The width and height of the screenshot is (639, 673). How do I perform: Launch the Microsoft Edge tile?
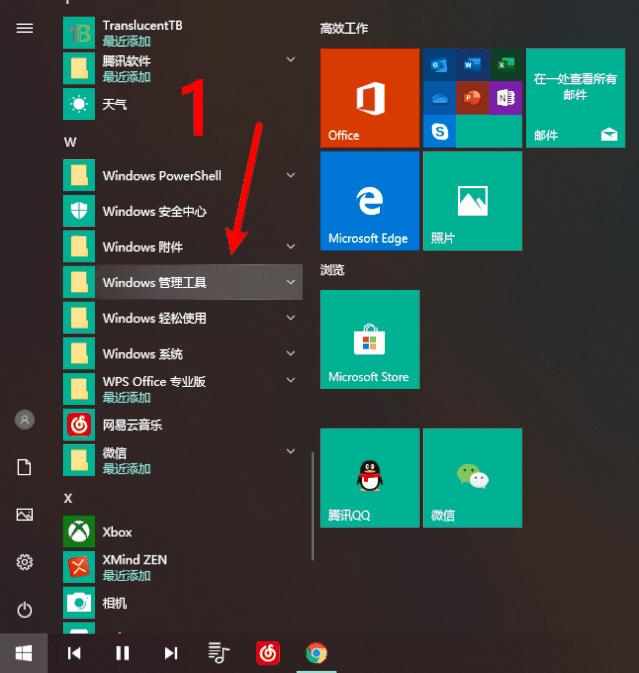[x=369, y=201]
